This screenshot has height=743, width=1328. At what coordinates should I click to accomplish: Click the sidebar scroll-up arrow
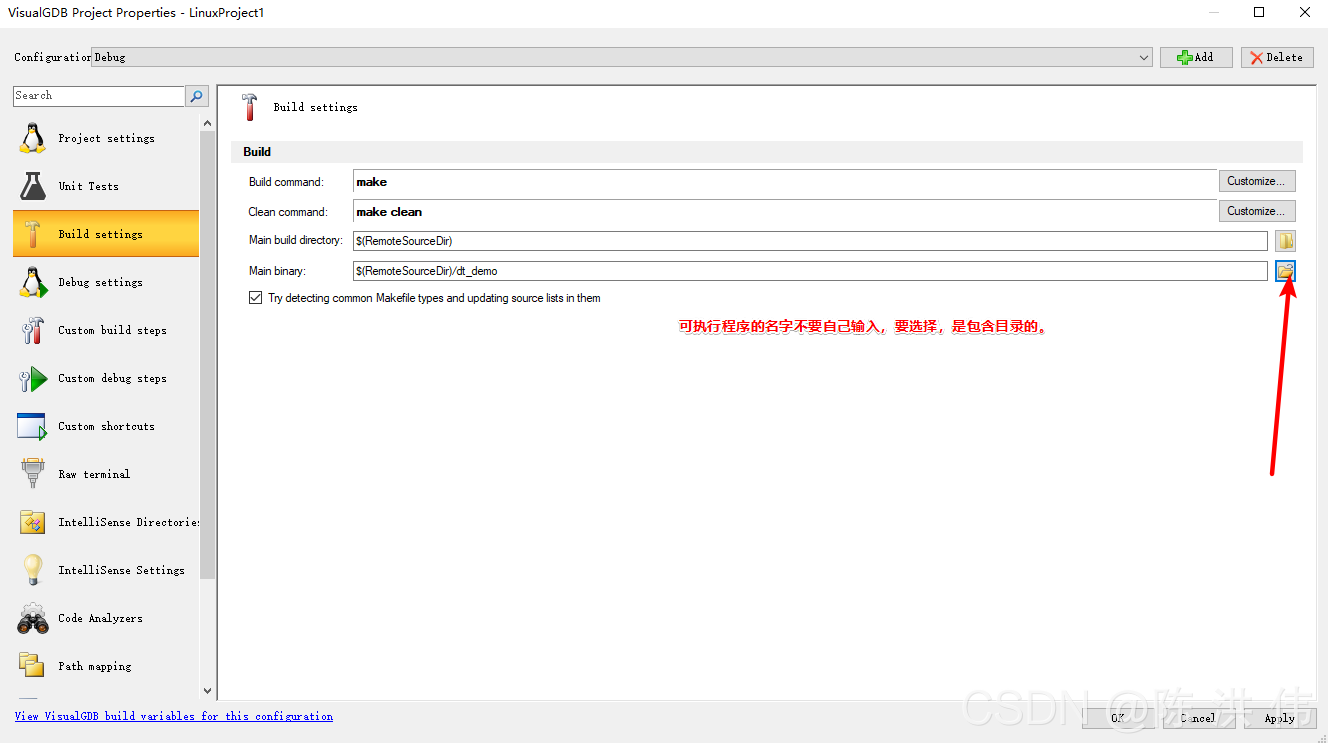click(x=208, y=123)
